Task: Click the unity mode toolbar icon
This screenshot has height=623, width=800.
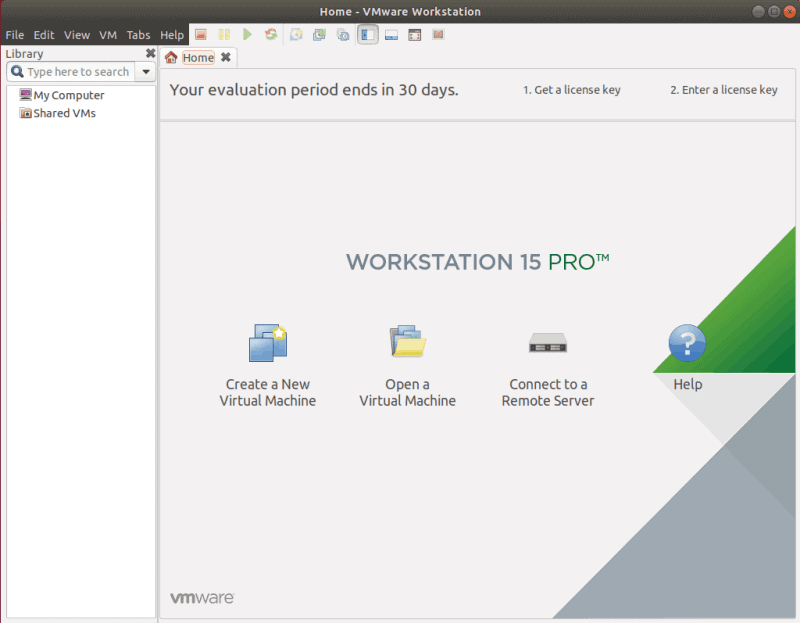Action: point(438,35)
